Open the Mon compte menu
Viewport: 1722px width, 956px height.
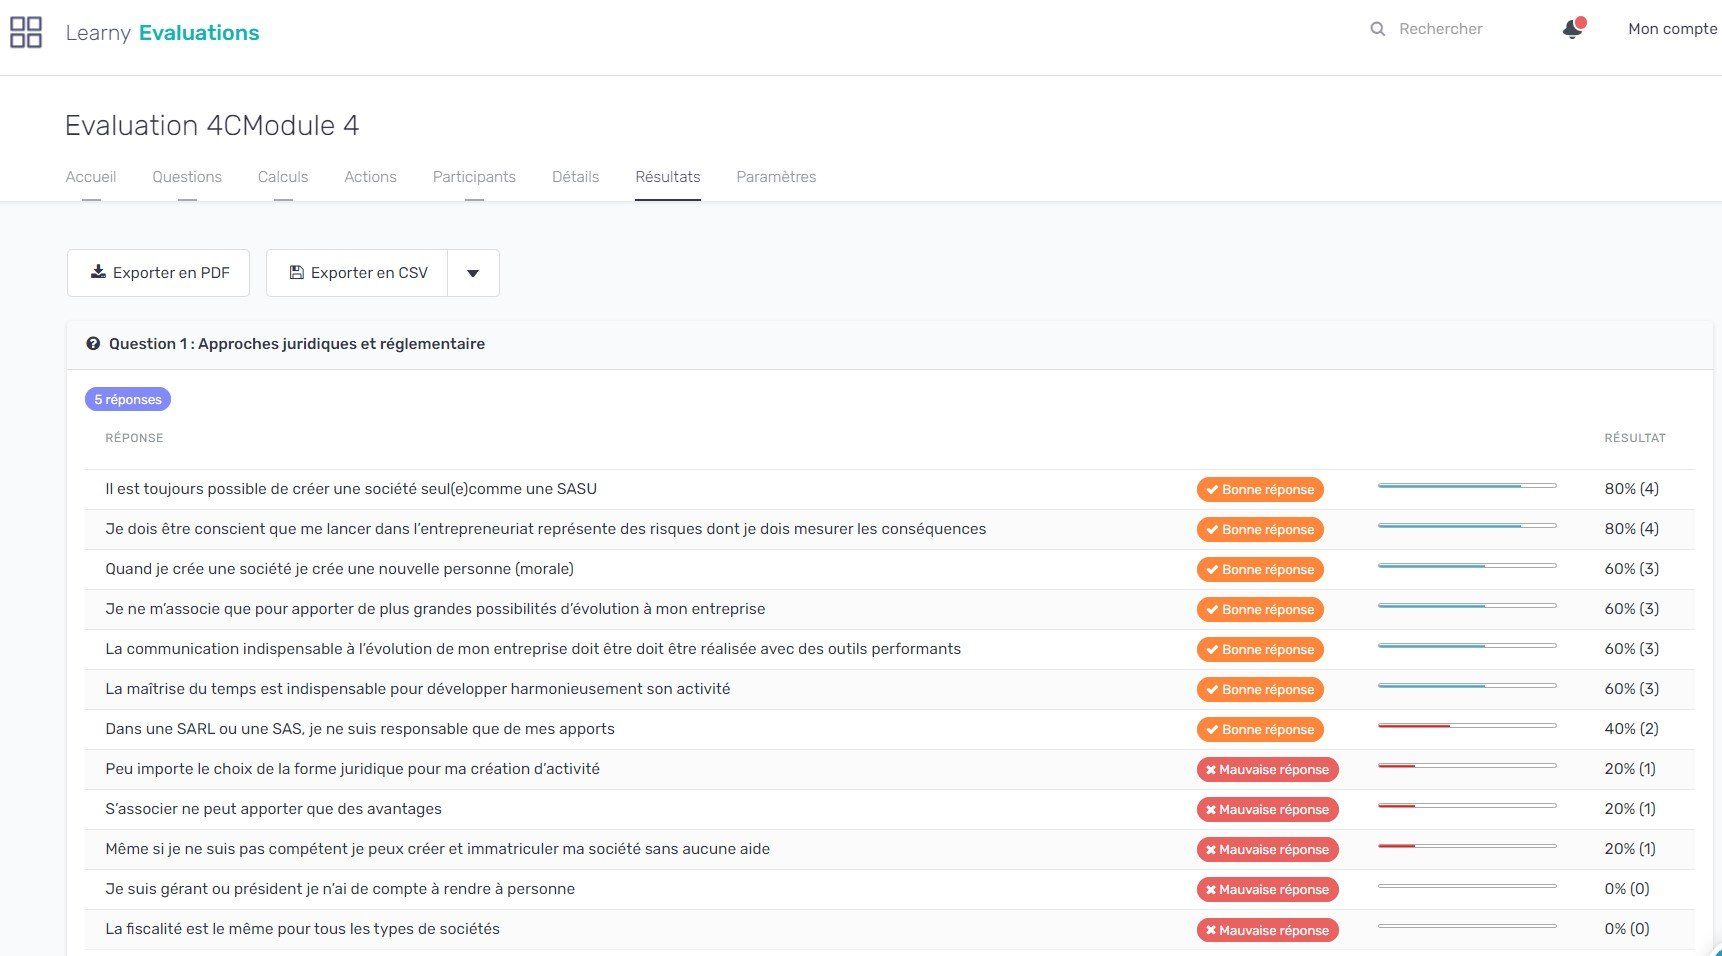[1672, 29]
